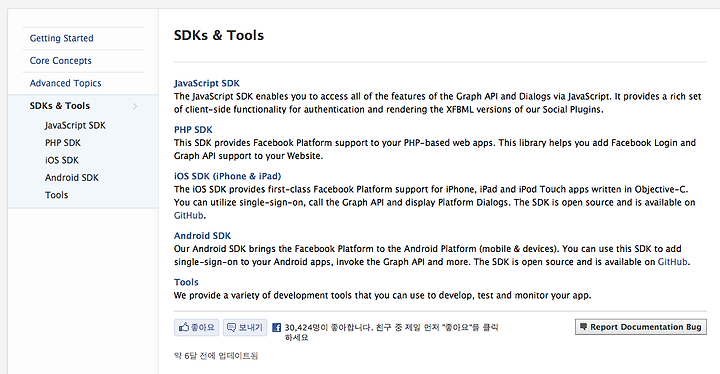The height and width of the screenshot is (374, 720).
Task: Open Advanced Topics in the sidebar
Action: (x=65, y=83)
